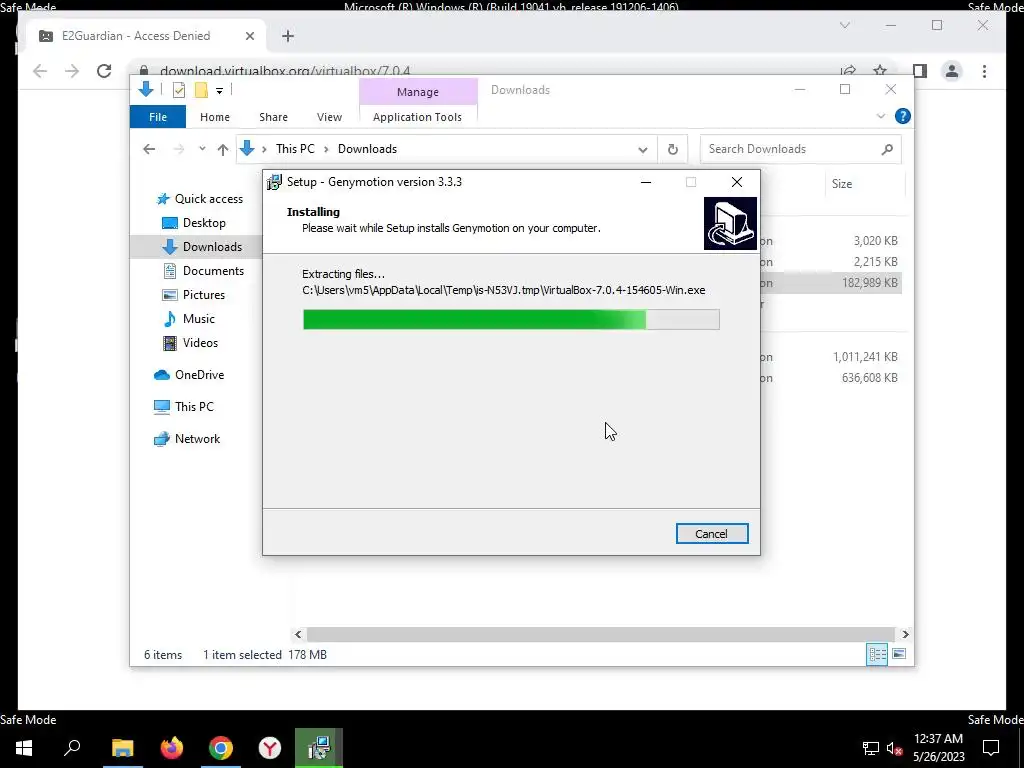This screenshot has width=1024, height=768.
Task: Open the Application Tools tab
Action: tap(417, 117)
